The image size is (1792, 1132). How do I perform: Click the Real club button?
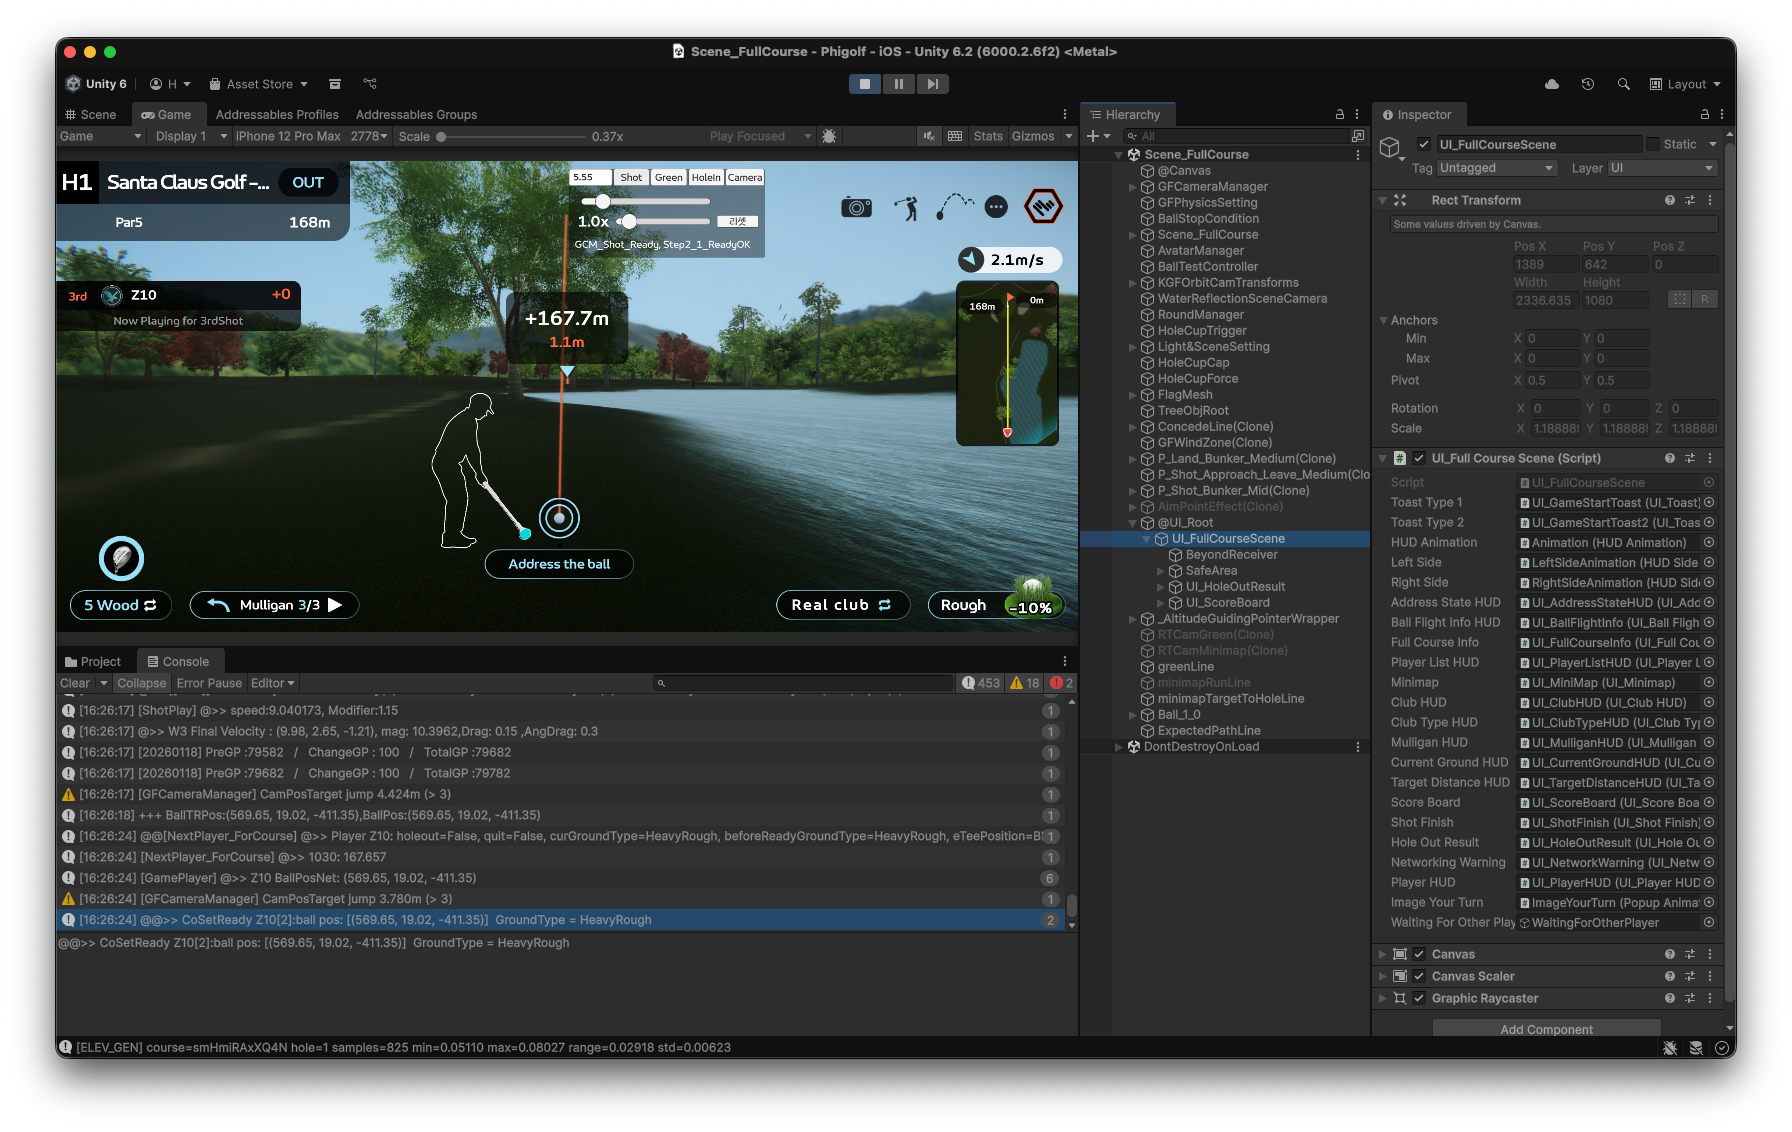tap(842, 605)
